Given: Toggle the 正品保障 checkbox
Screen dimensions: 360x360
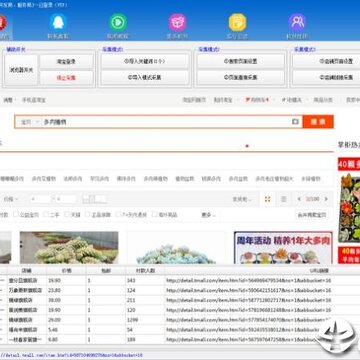Looking at the screenshot, I should (88, 215).
